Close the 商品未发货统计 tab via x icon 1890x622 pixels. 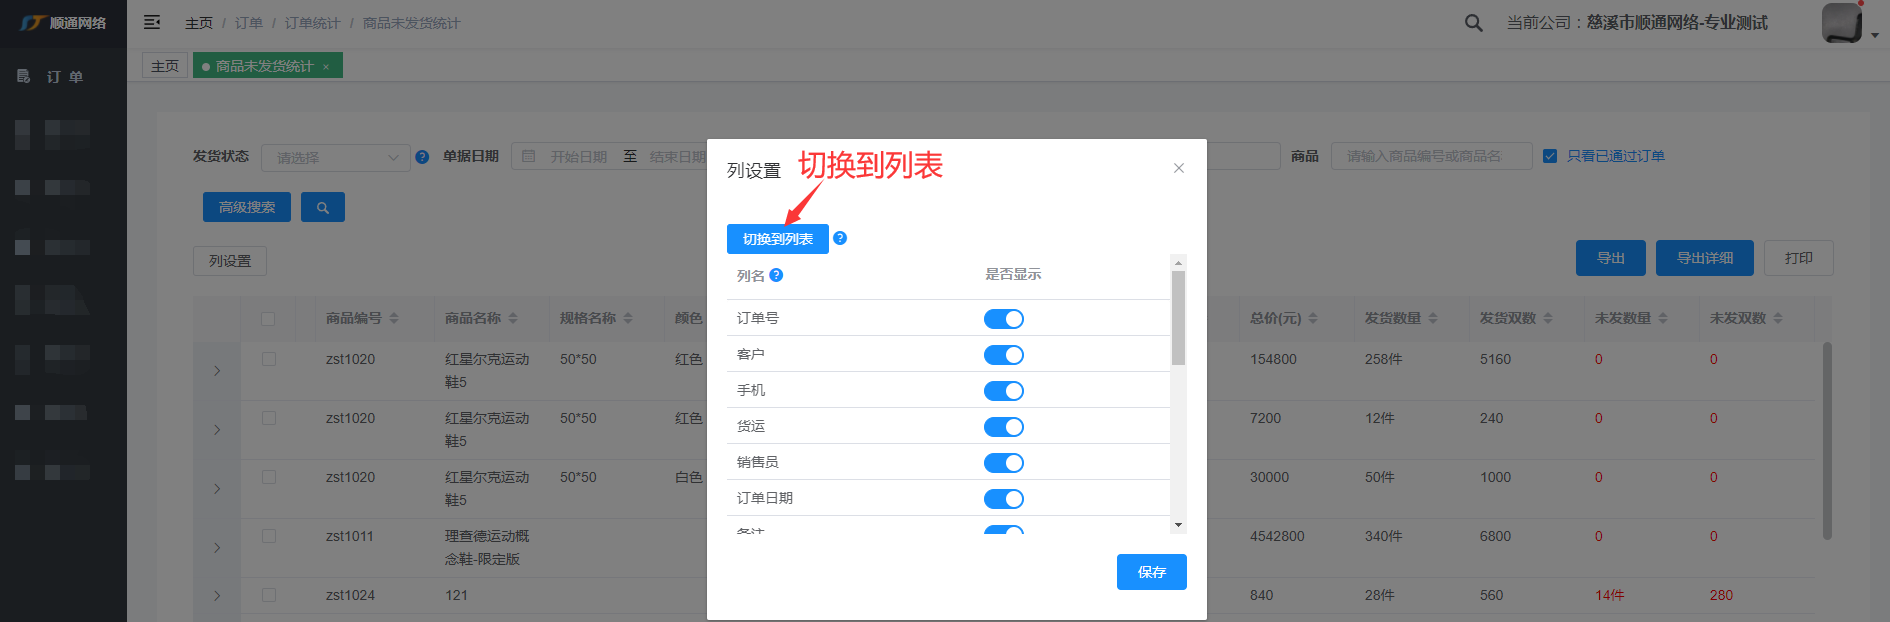(x=326, y=67)
